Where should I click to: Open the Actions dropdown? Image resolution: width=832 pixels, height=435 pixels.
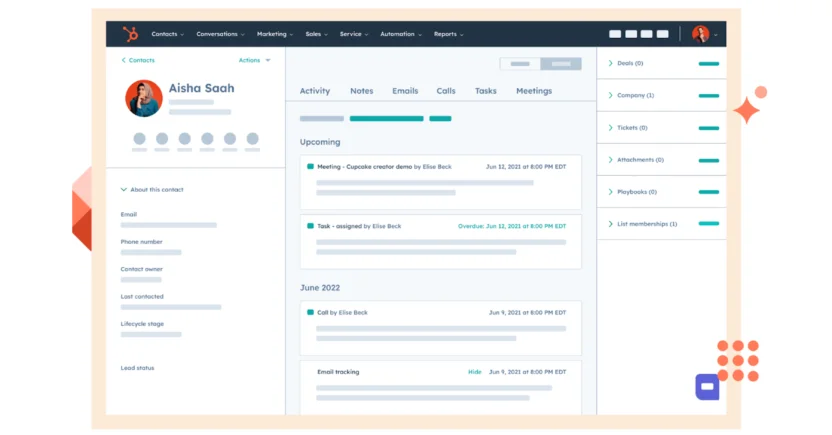point(254,60)
